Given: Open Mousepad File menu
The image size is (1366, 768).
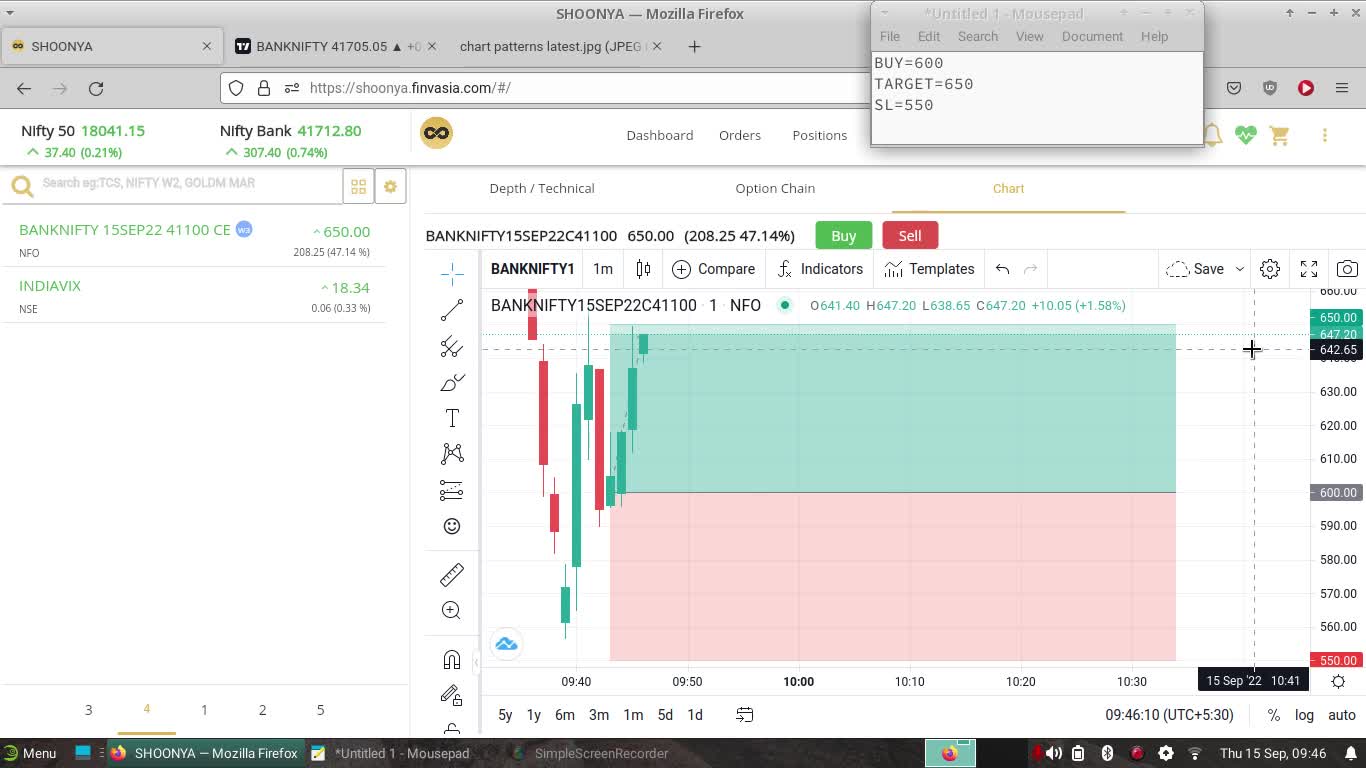Looking at the screenshot, I should coord(889,36).
